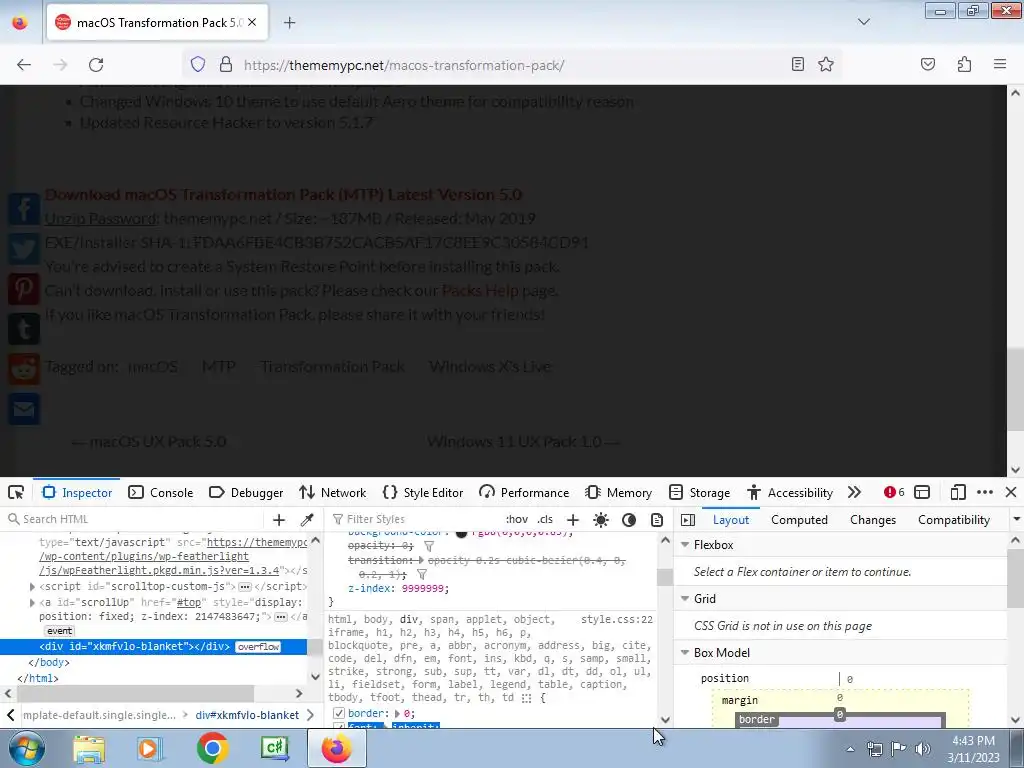Toggle Responsive Design Mode icon
Viewport: 1024px width, 768px height.
[x=958, y=492]
